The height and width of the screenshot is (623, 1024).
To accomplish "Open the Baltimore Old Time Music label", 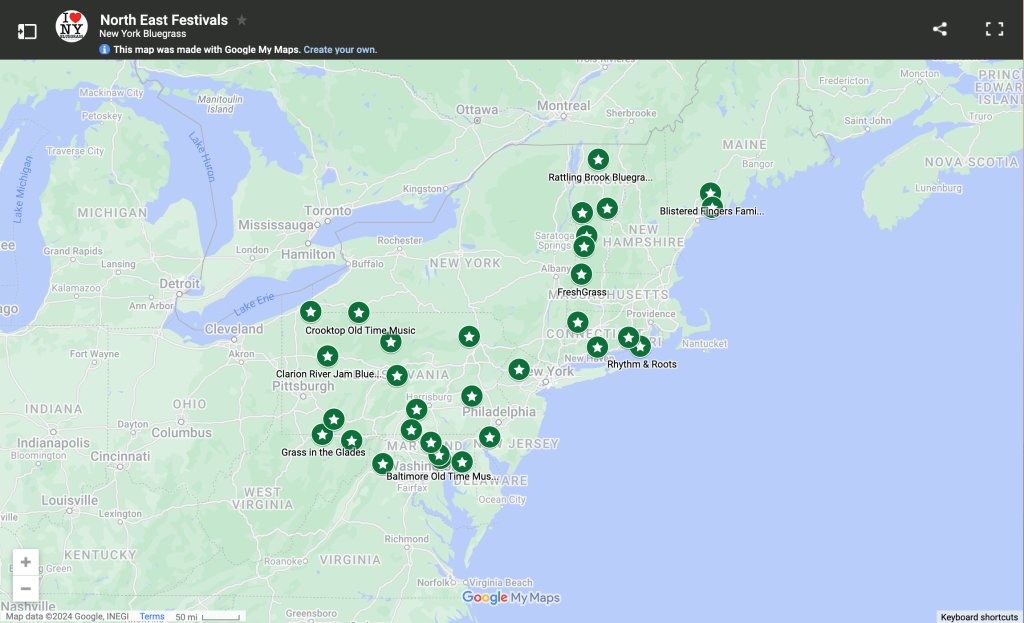I will pyautogui.click(x=440, y=476).
